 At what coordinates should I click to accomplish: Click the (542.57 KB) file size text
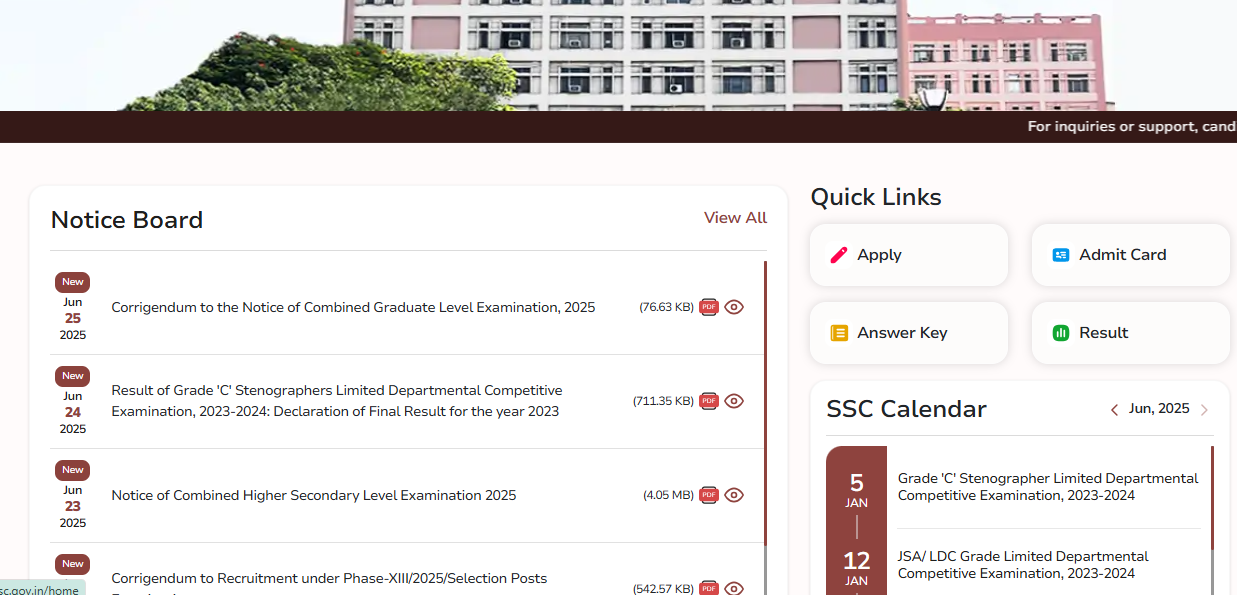(x=663, y=589)
